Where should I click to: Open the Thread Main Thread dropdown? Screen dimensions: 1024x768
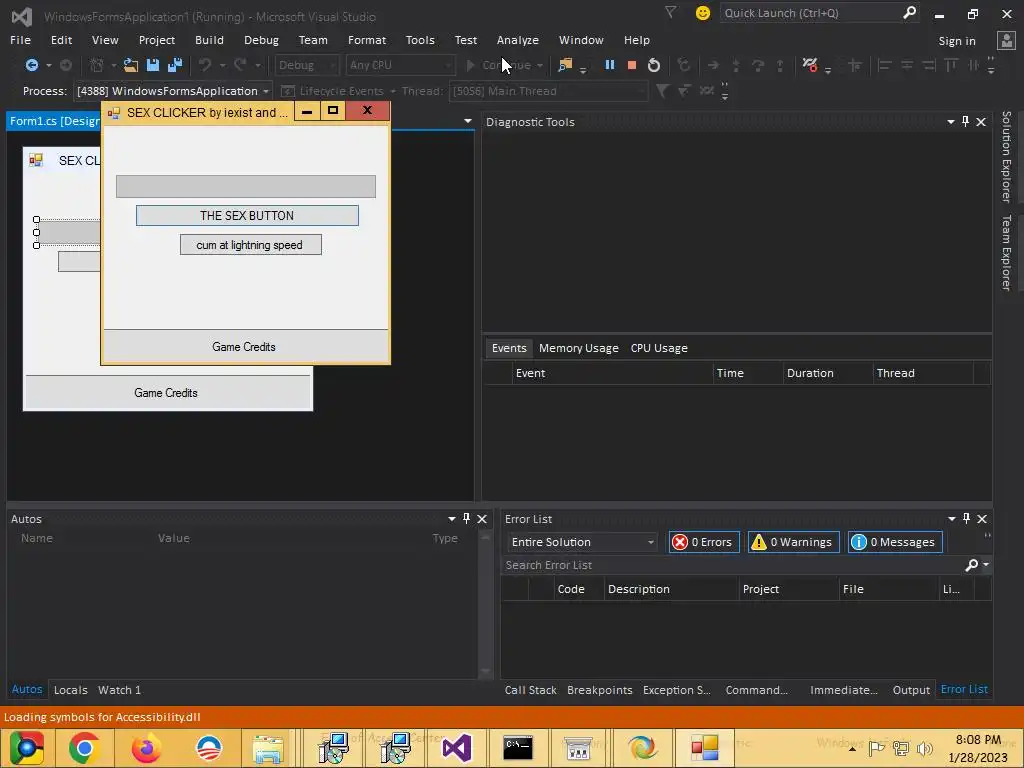click(x=549, y=91)
